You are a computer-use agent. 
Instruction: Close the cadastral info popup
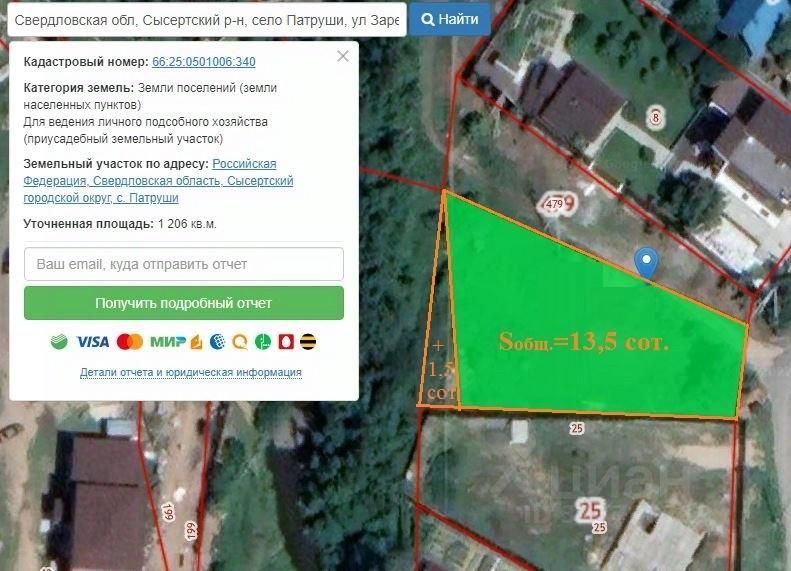343,56
